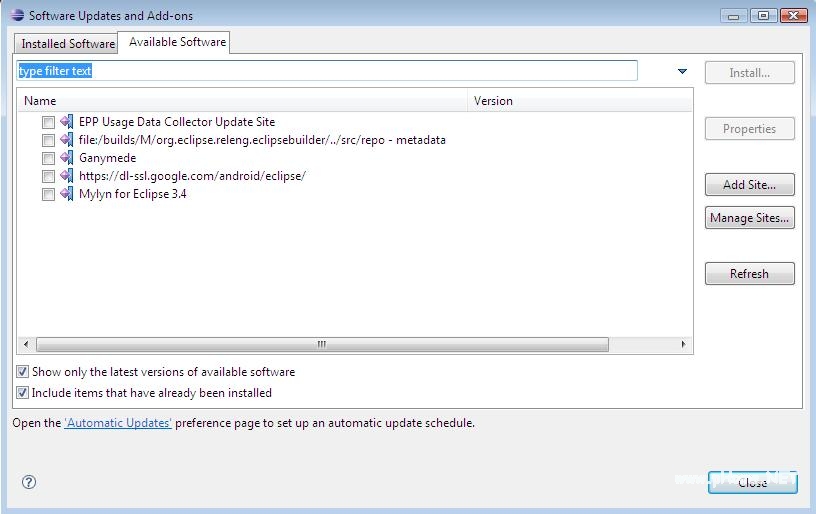Image resolution: width=816 pixels, height=514 pixels.
Task: Click the site icon next to file:/builds/M entry
Action: click(67, 139)
